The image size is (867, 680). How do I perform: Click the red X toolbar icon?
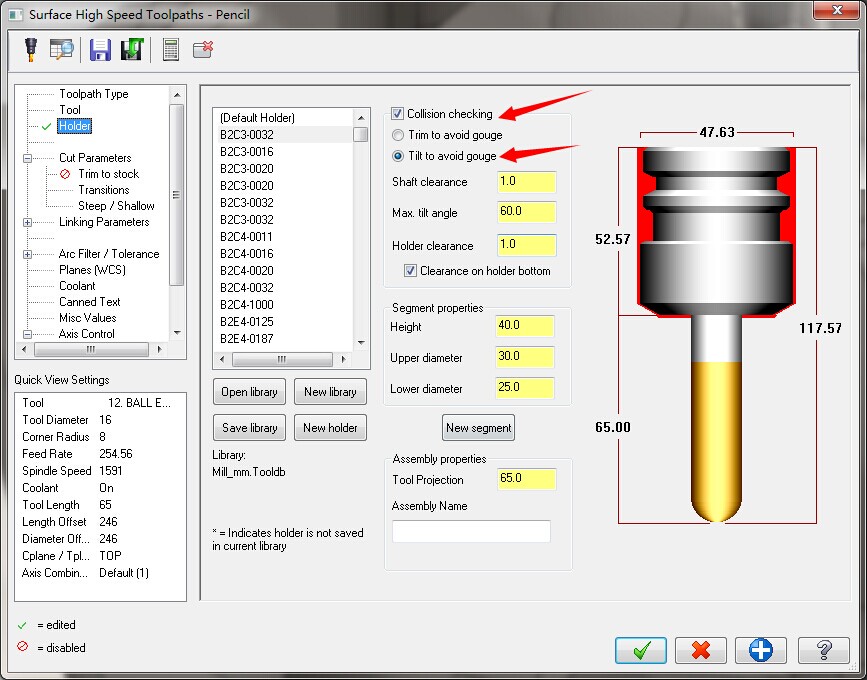203,49
